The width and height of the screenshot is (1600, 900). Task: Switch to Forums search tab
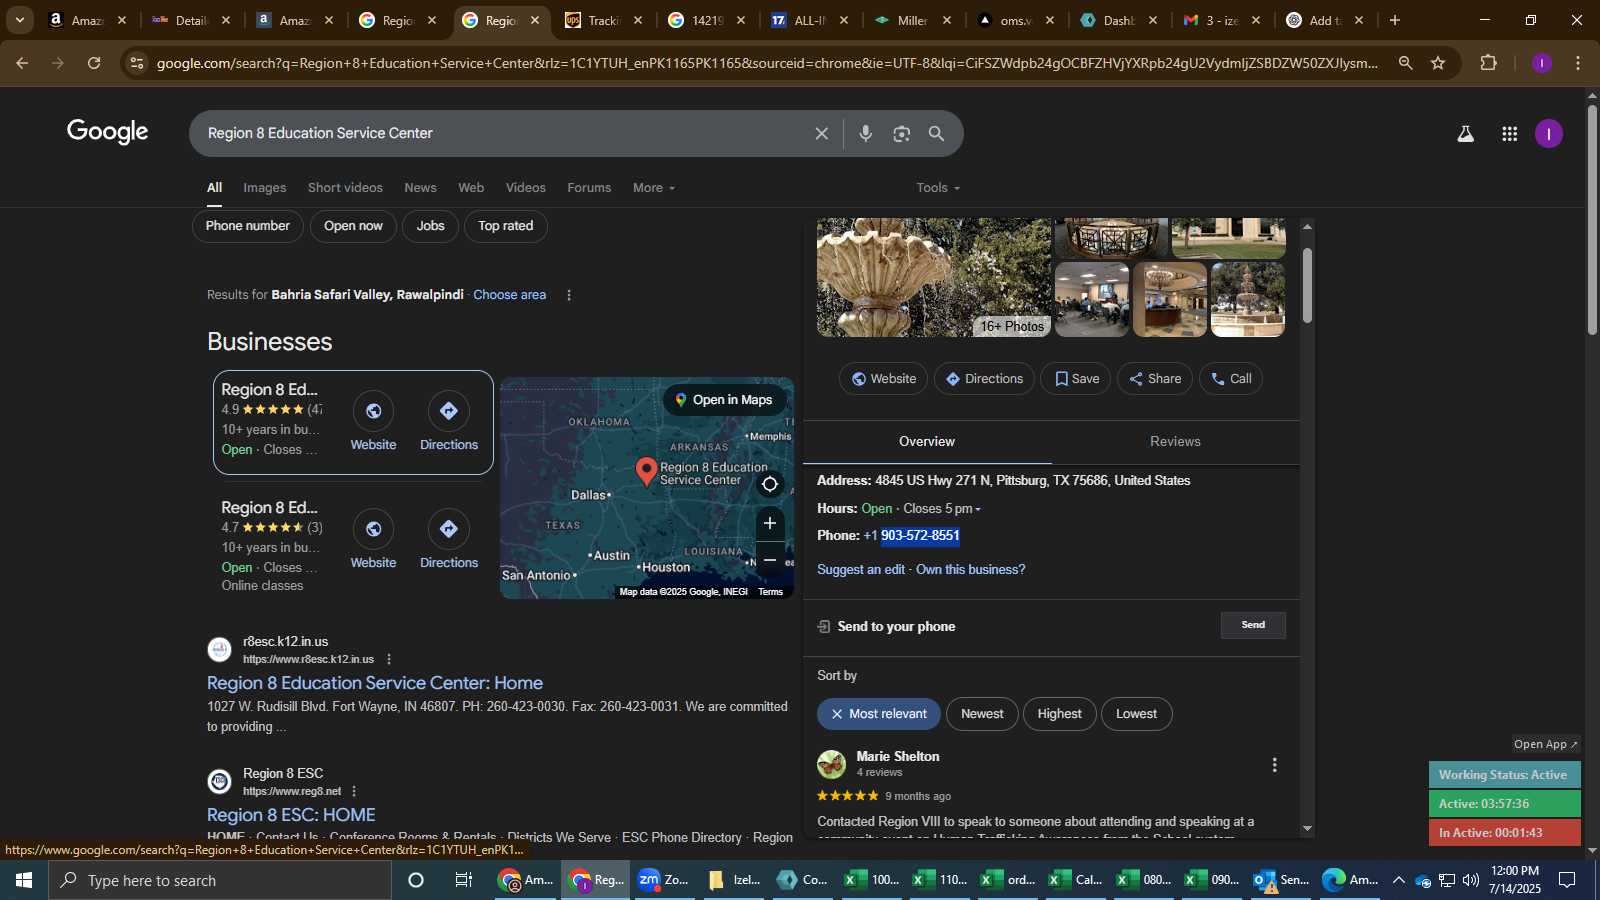(x=589, y=188)
